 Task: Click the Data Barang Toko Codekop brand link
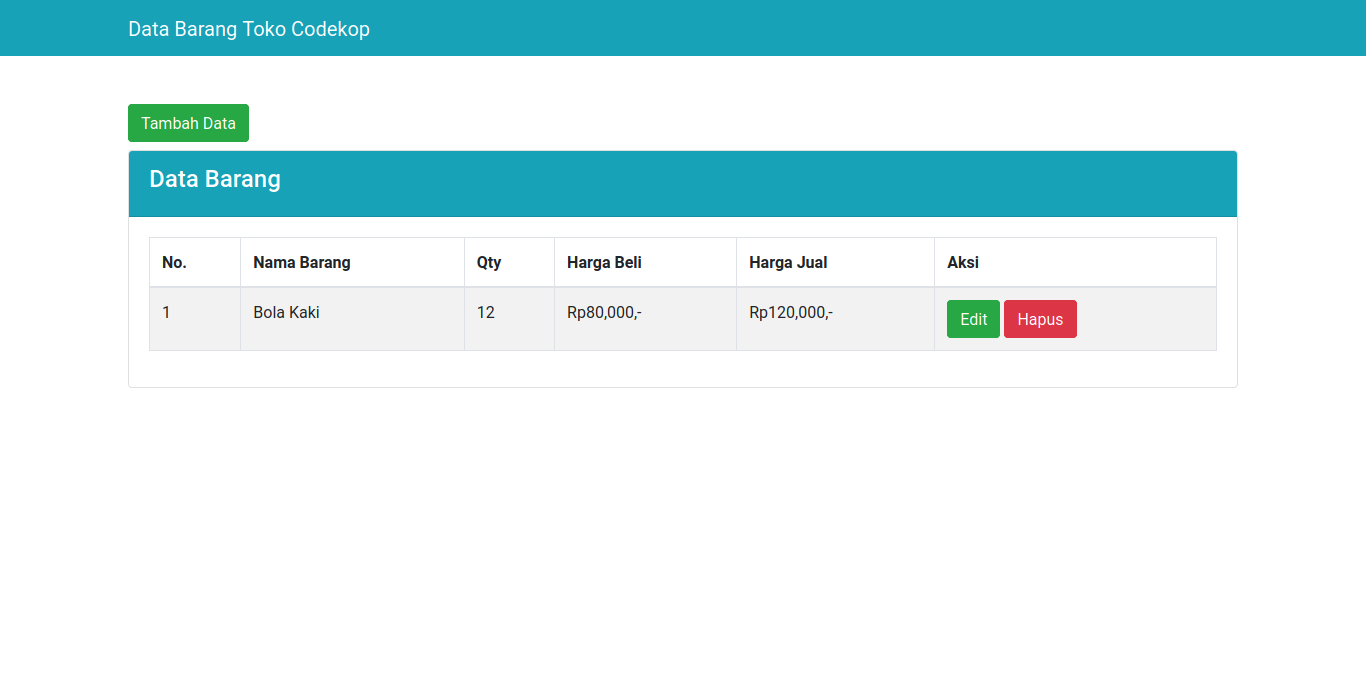[x=249, y=29]
